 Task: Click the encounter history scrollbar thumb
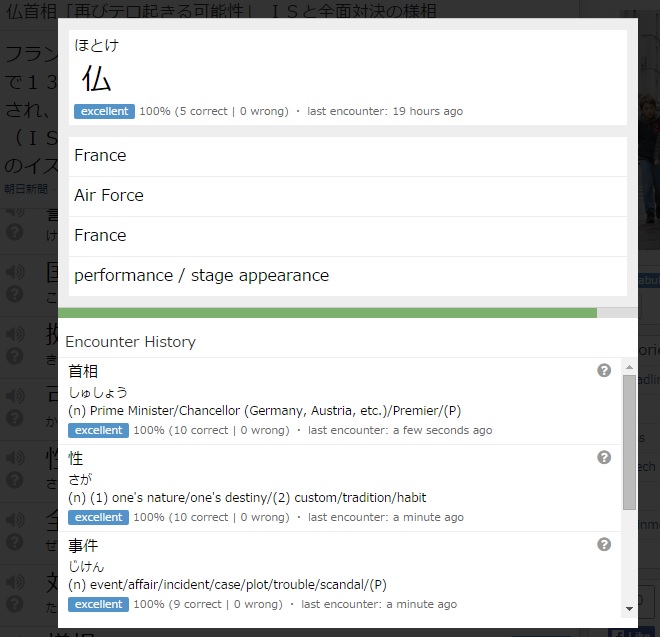click(x=629, y=440)
